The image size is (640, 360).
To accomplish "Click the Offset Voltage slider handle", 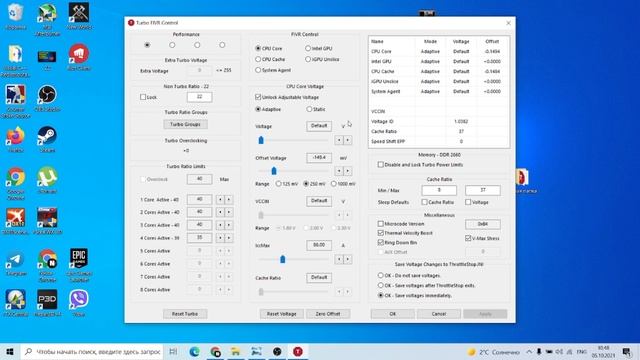I will point(274,171).
